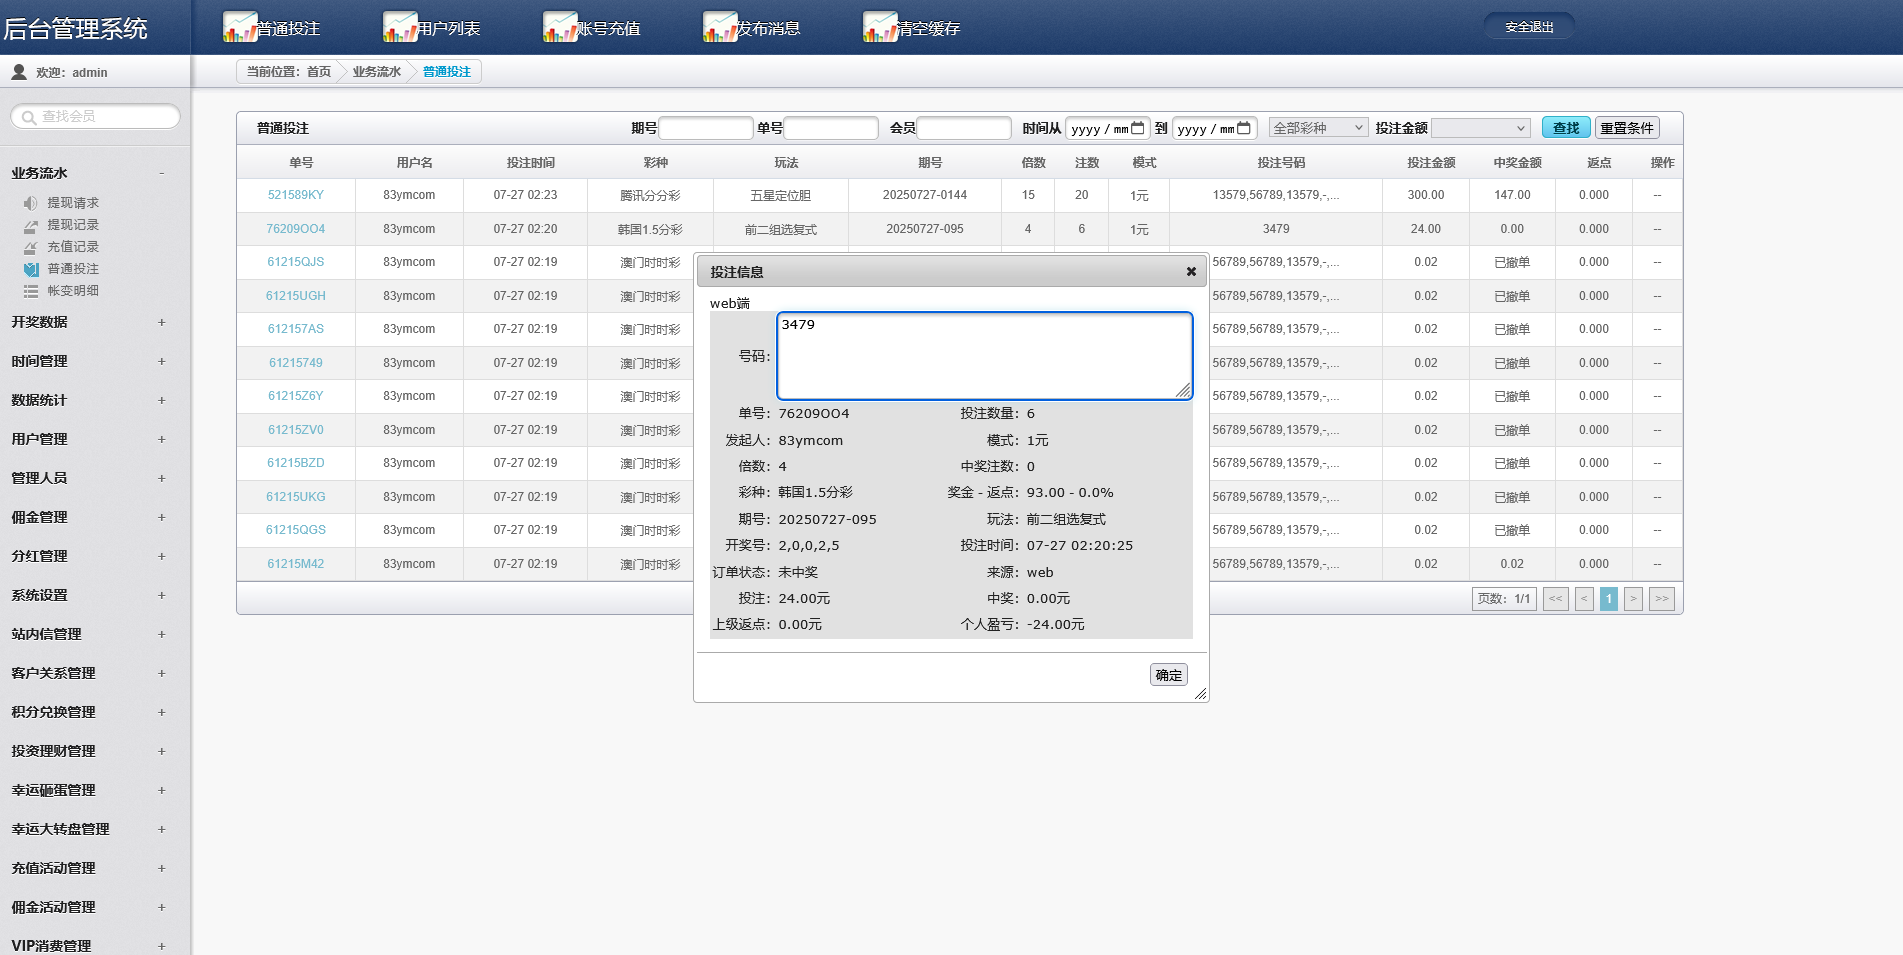
Task: Go to the last page (>>)
Action: (1662, 599)
